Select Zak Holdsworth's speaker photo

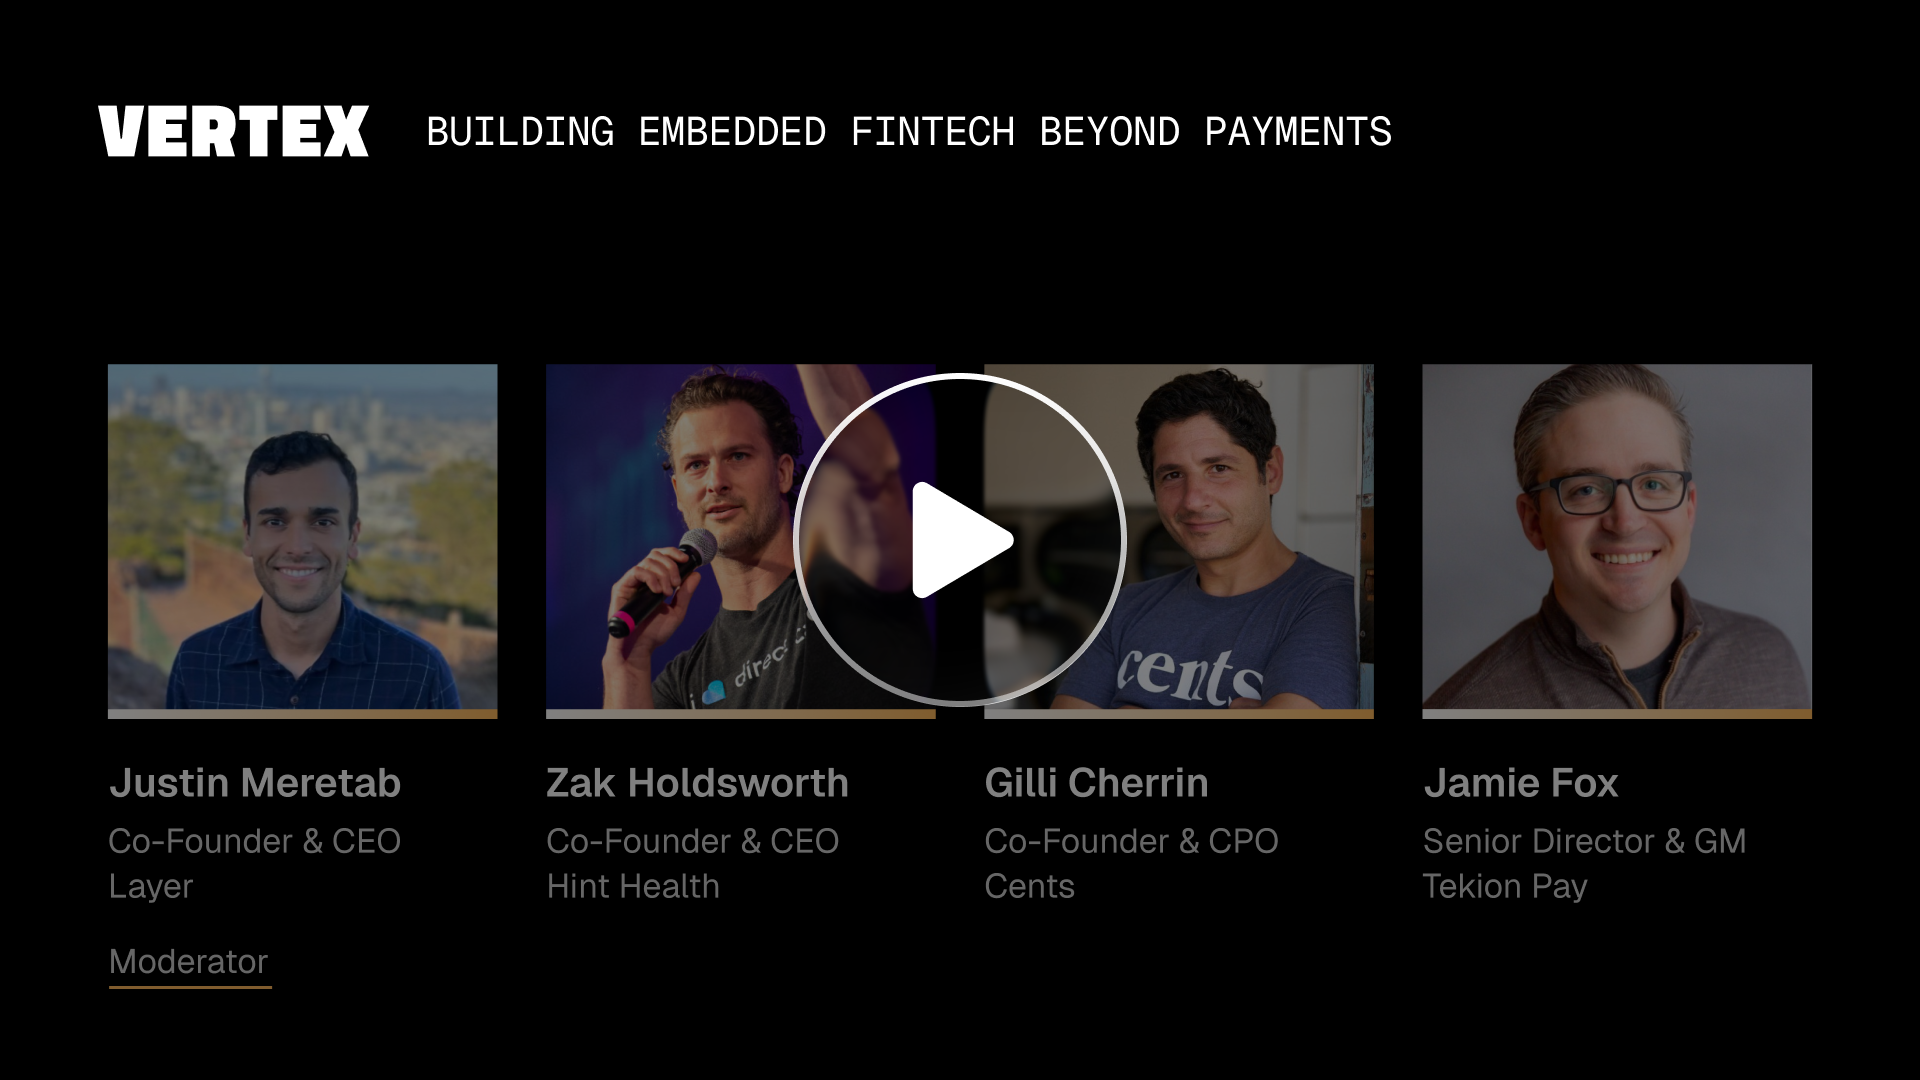(x=740, y=537)
